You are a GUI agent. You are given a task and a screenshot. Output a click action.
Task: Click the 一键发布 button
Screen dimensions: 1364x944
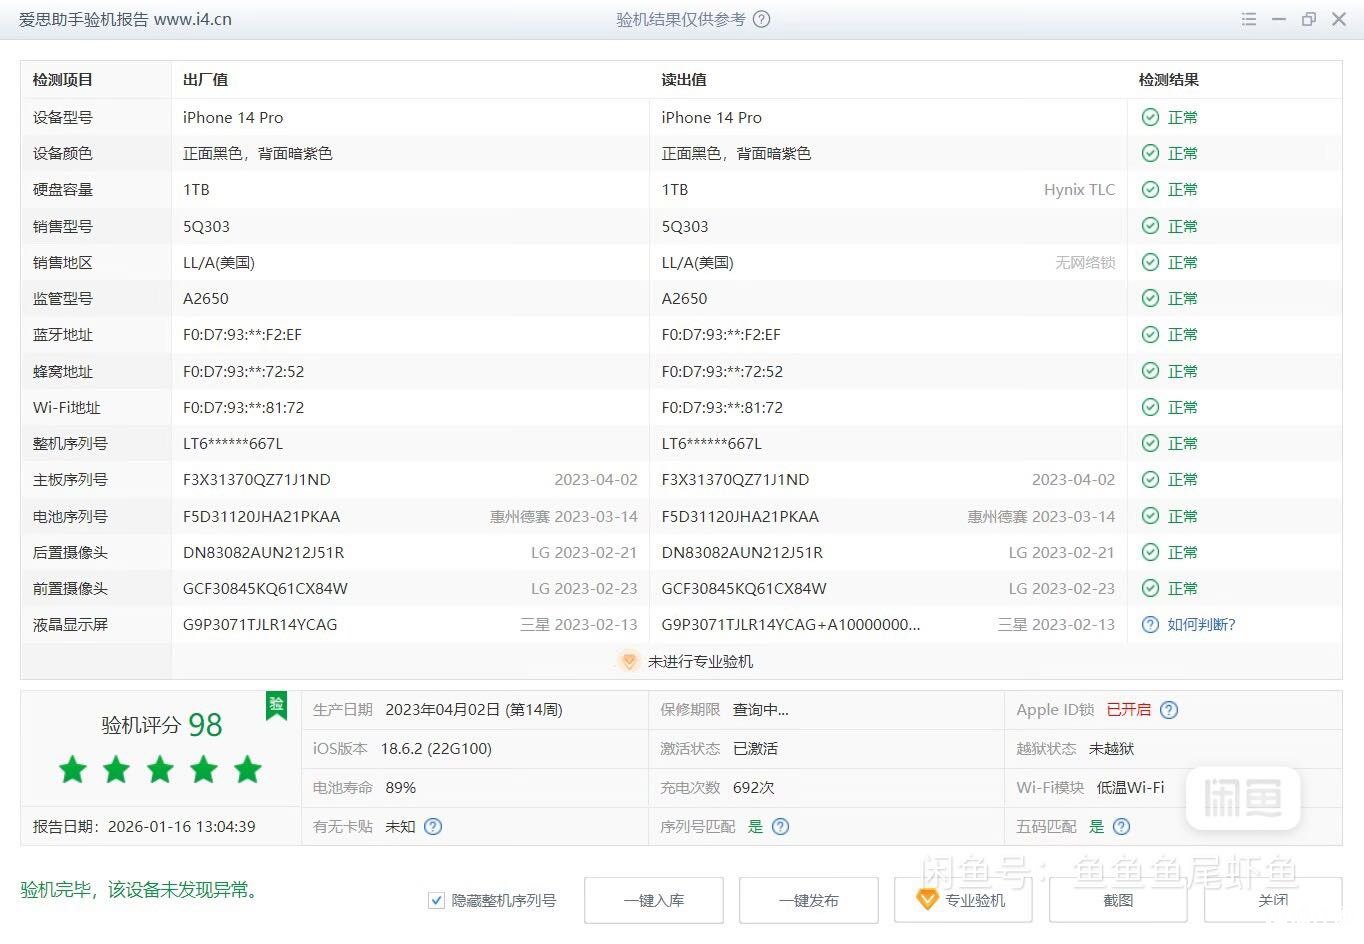(x=808, y=901)
